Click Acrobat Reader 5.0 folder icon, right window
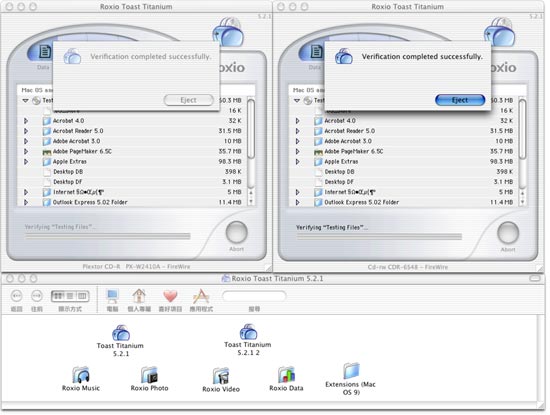This screenshot has height=415, width=550. (318, 131)
